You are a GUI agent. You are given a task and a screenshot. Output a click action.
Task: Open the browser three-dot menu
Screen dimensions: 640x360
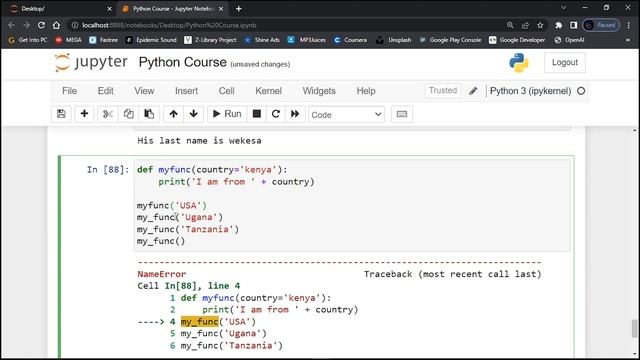pos(629,25)
